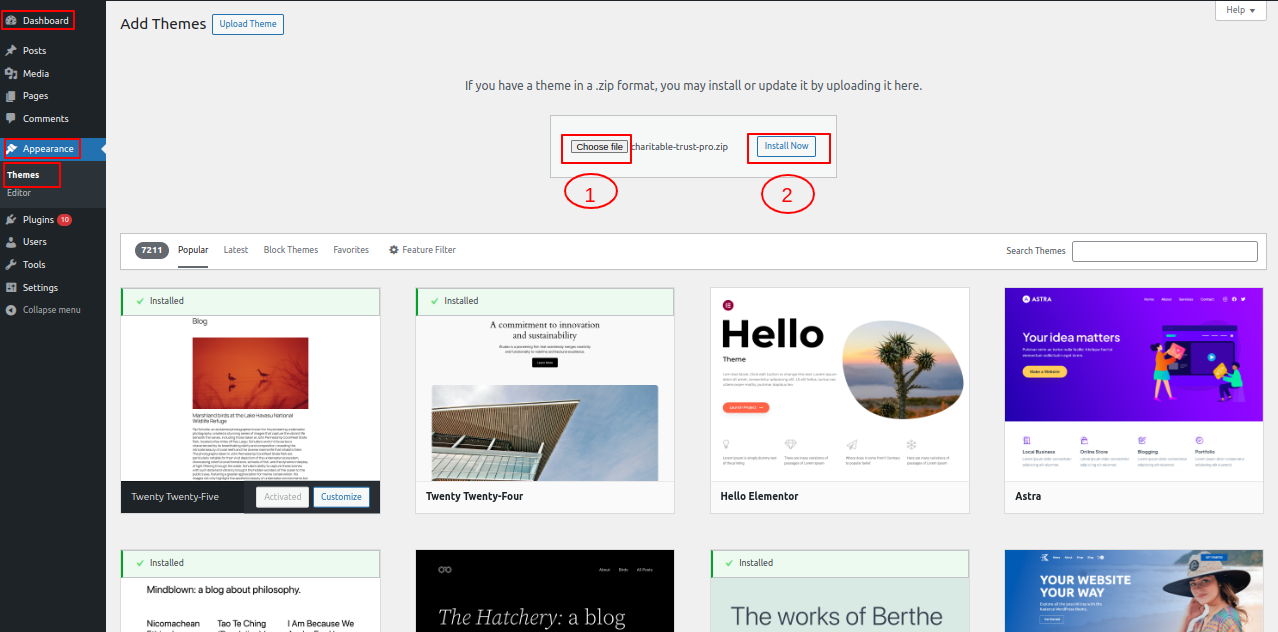
Task: Expand the Help dropdown tab
Action: (1240, 10)
